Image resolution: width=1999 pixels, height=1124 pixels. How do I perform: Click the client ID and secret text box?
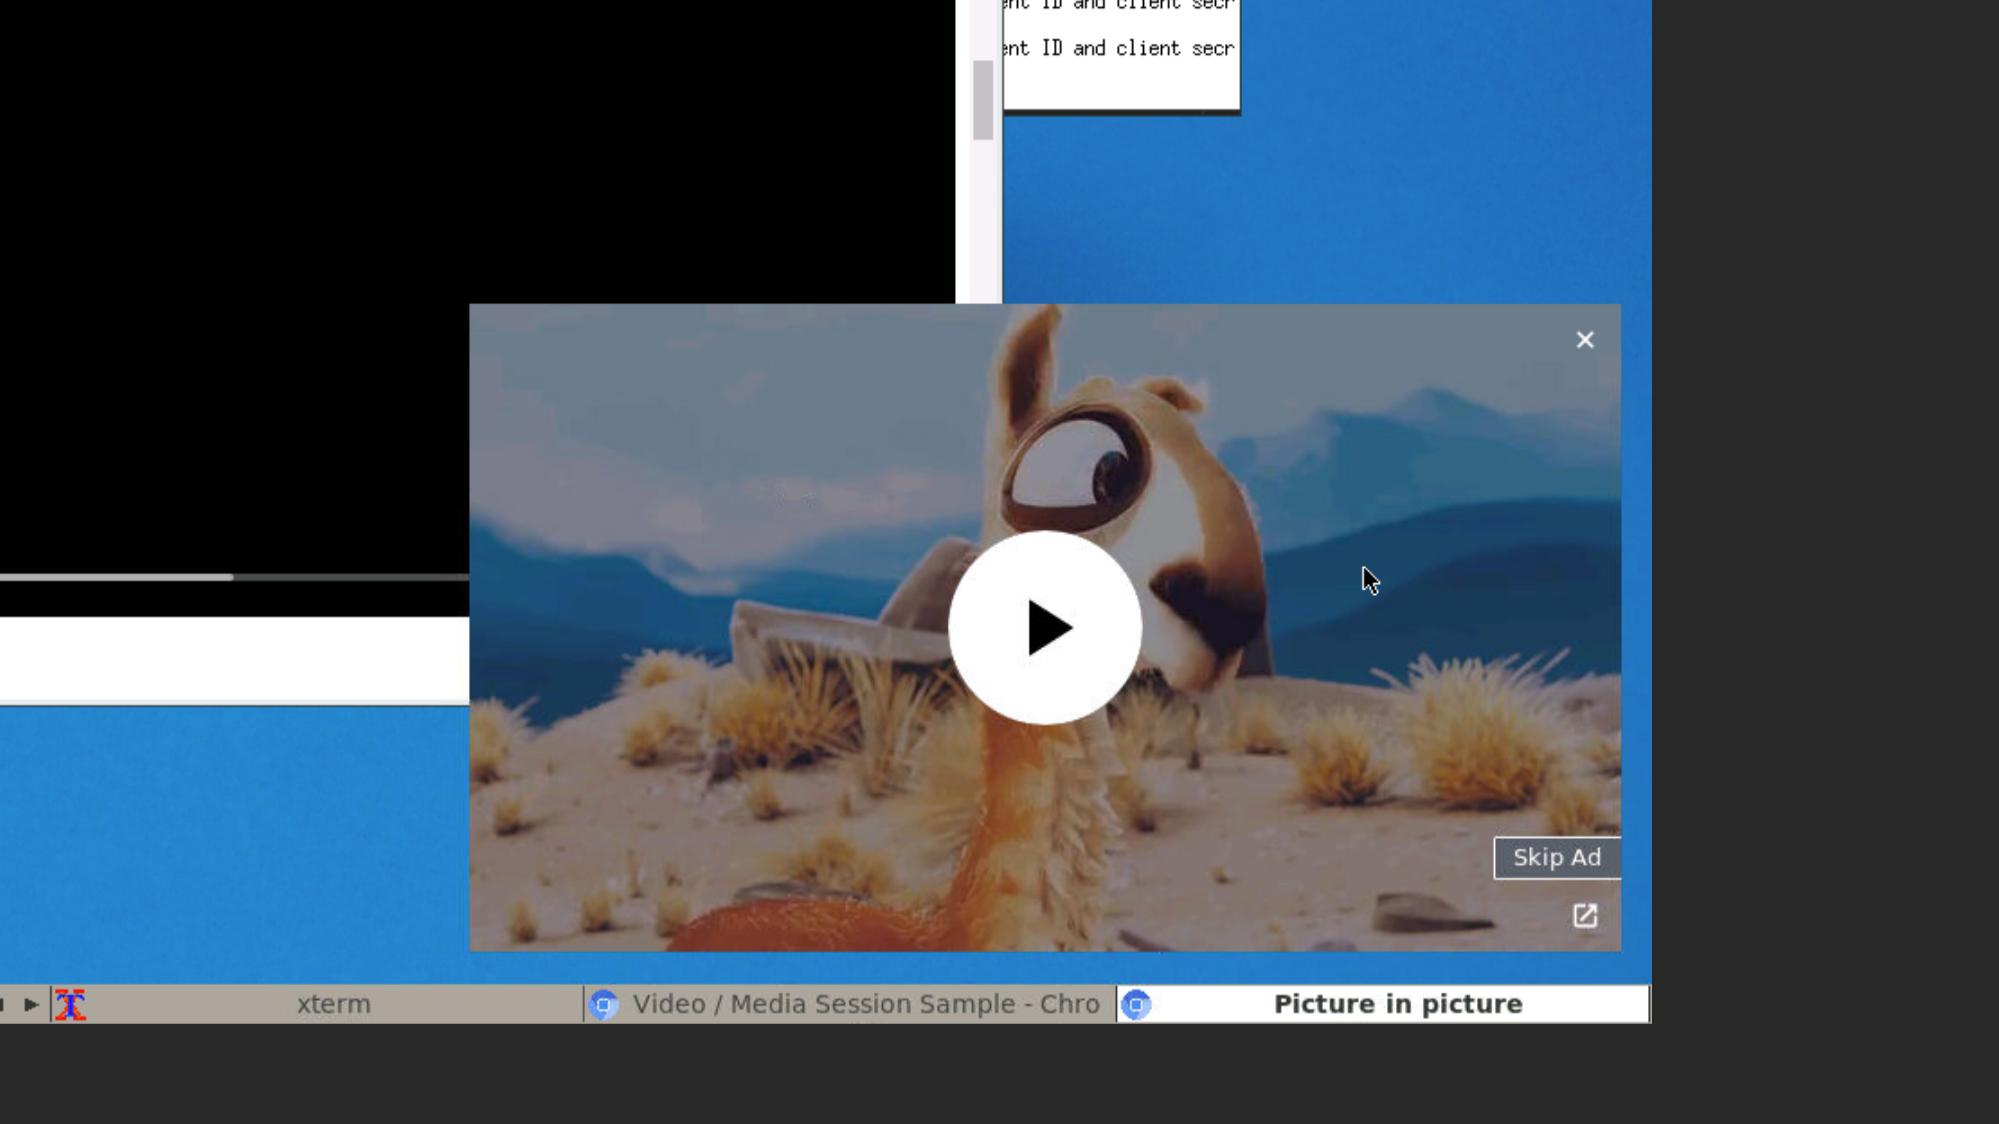coord(1120,50)
